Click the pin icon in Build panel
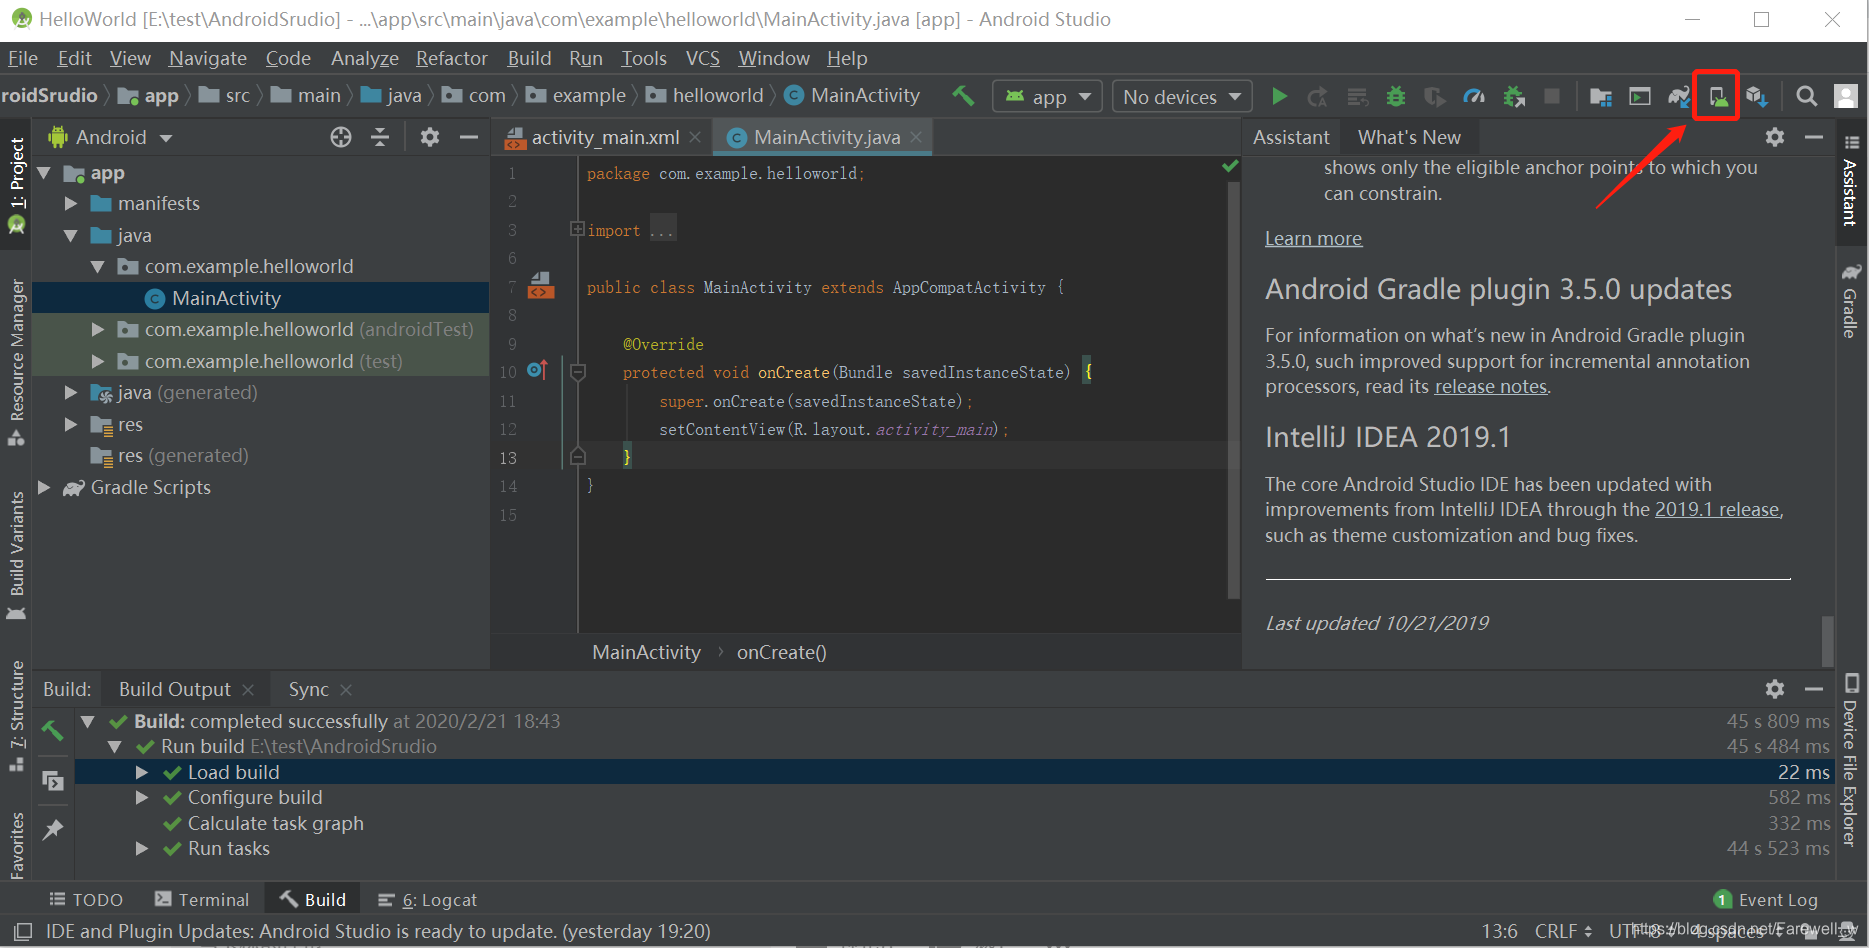The image size is (1869, 948). click(x=53, y=829)
